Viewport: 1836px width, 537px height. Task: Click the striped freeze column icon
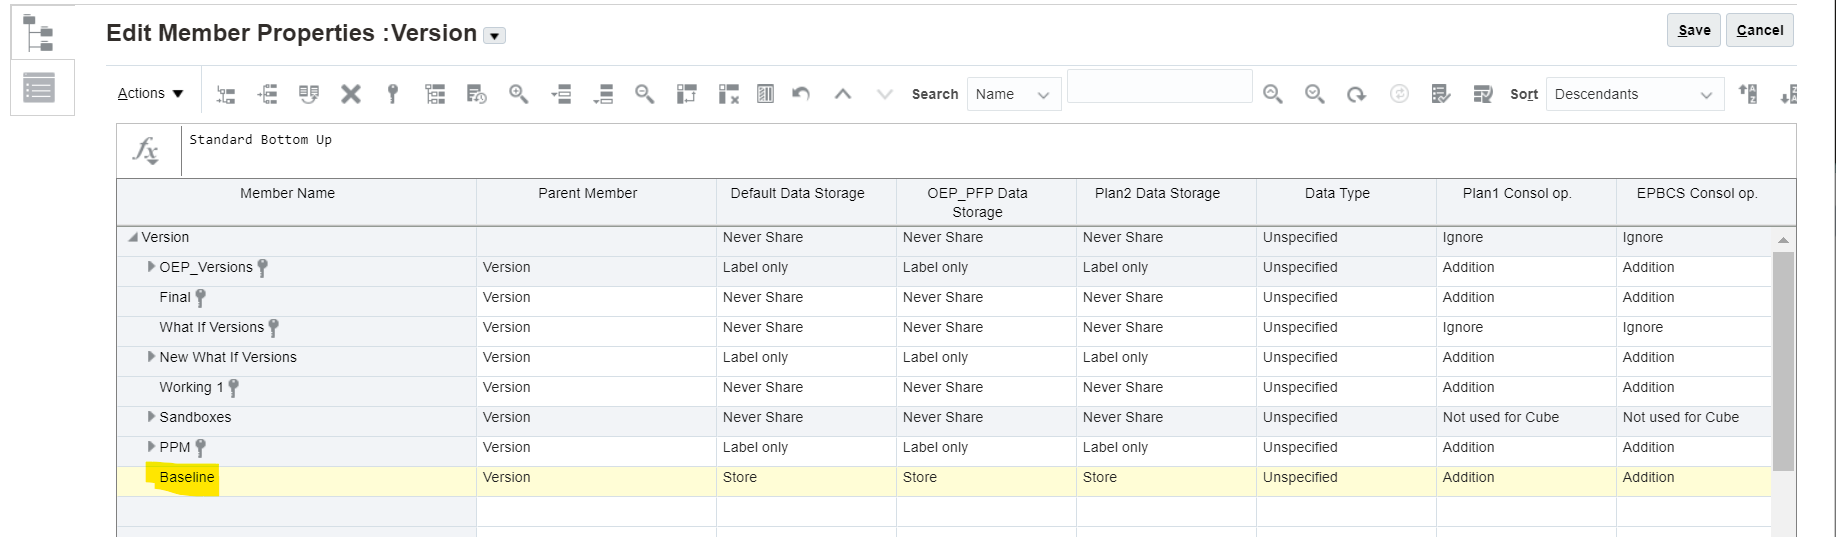(765, 94)
